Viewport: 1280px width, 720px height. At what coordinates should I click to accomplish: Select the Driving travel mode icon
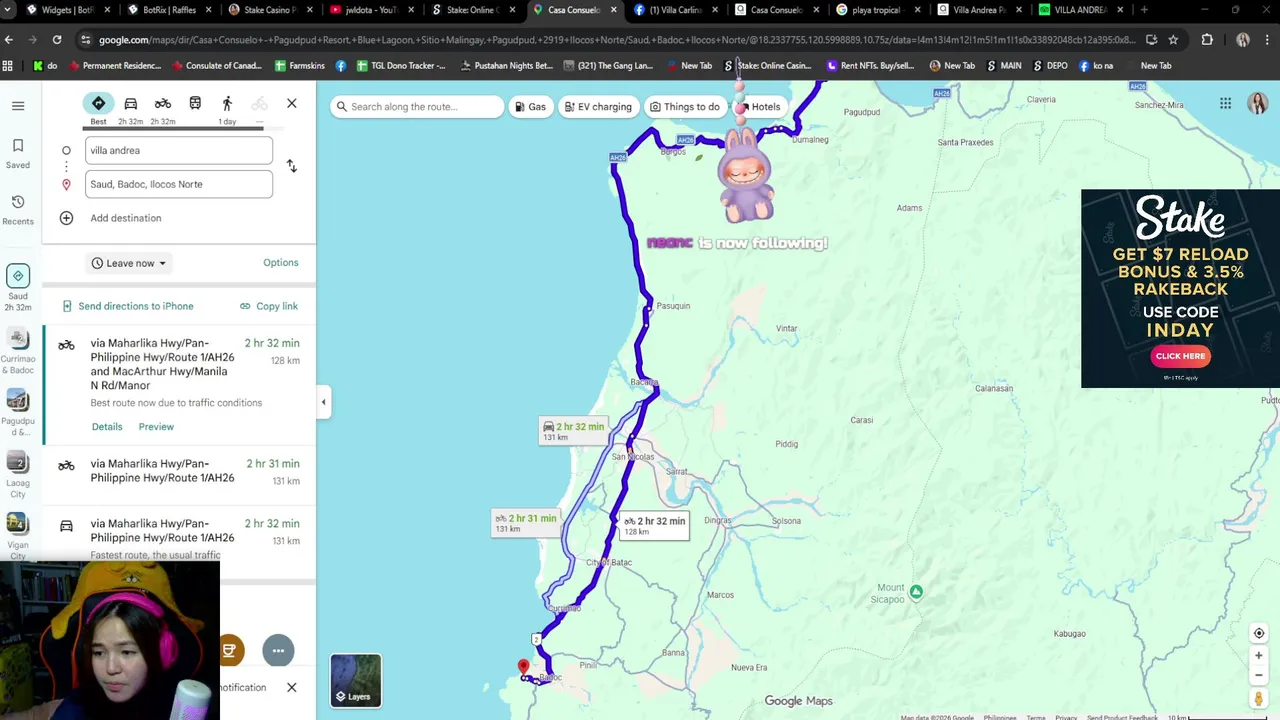[x=130, y=104]
